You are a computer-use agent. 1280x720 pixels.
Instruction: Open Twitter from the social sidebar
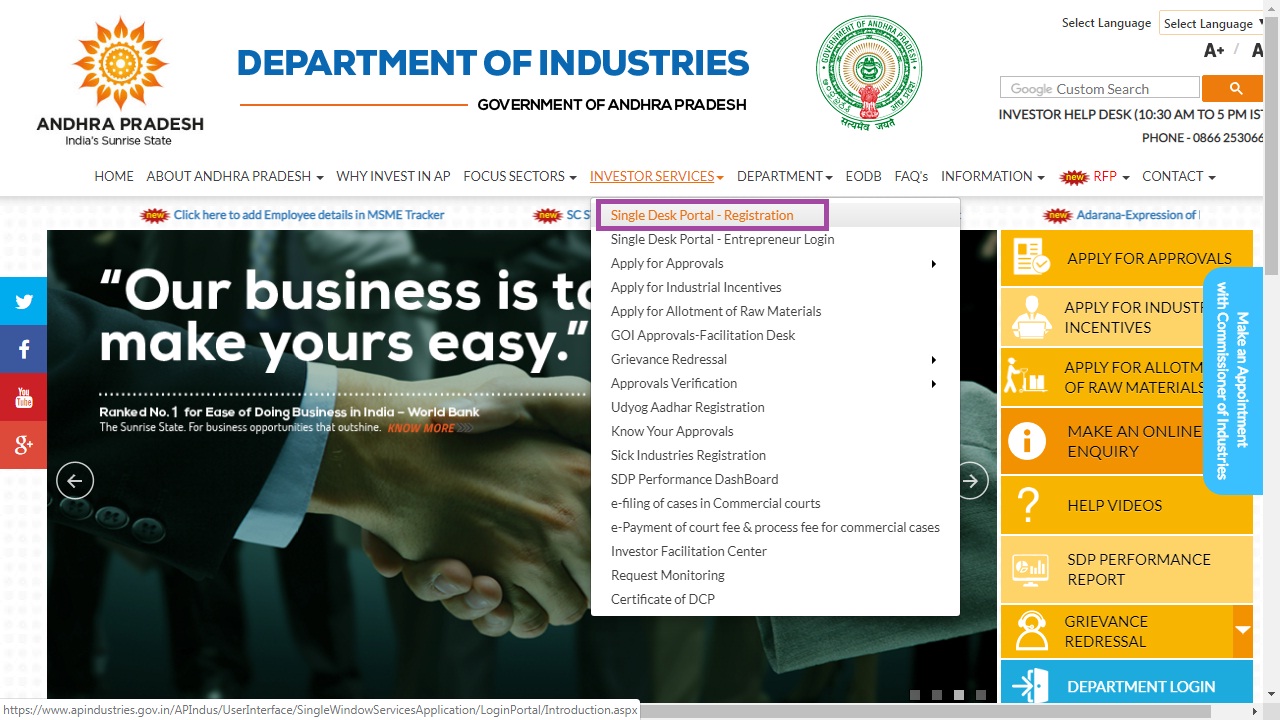pos(23,301)
